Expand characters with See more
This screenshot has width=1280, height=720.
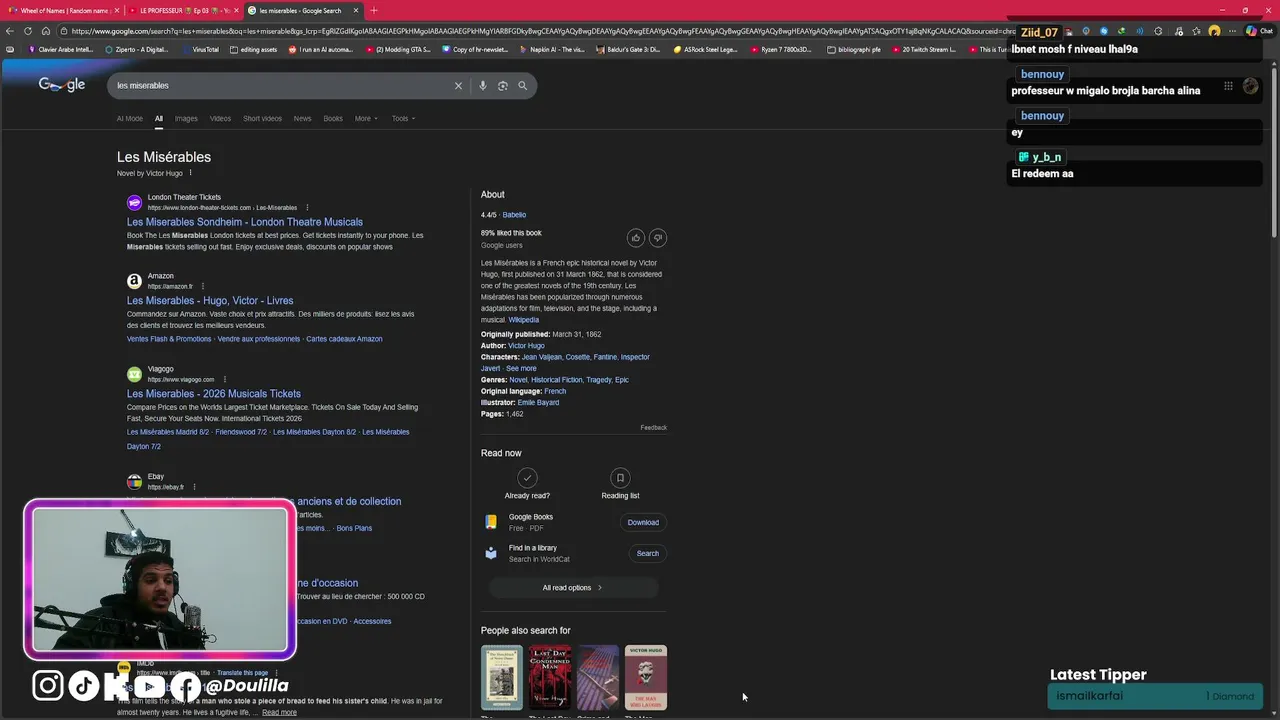click(x=521, y=369)
